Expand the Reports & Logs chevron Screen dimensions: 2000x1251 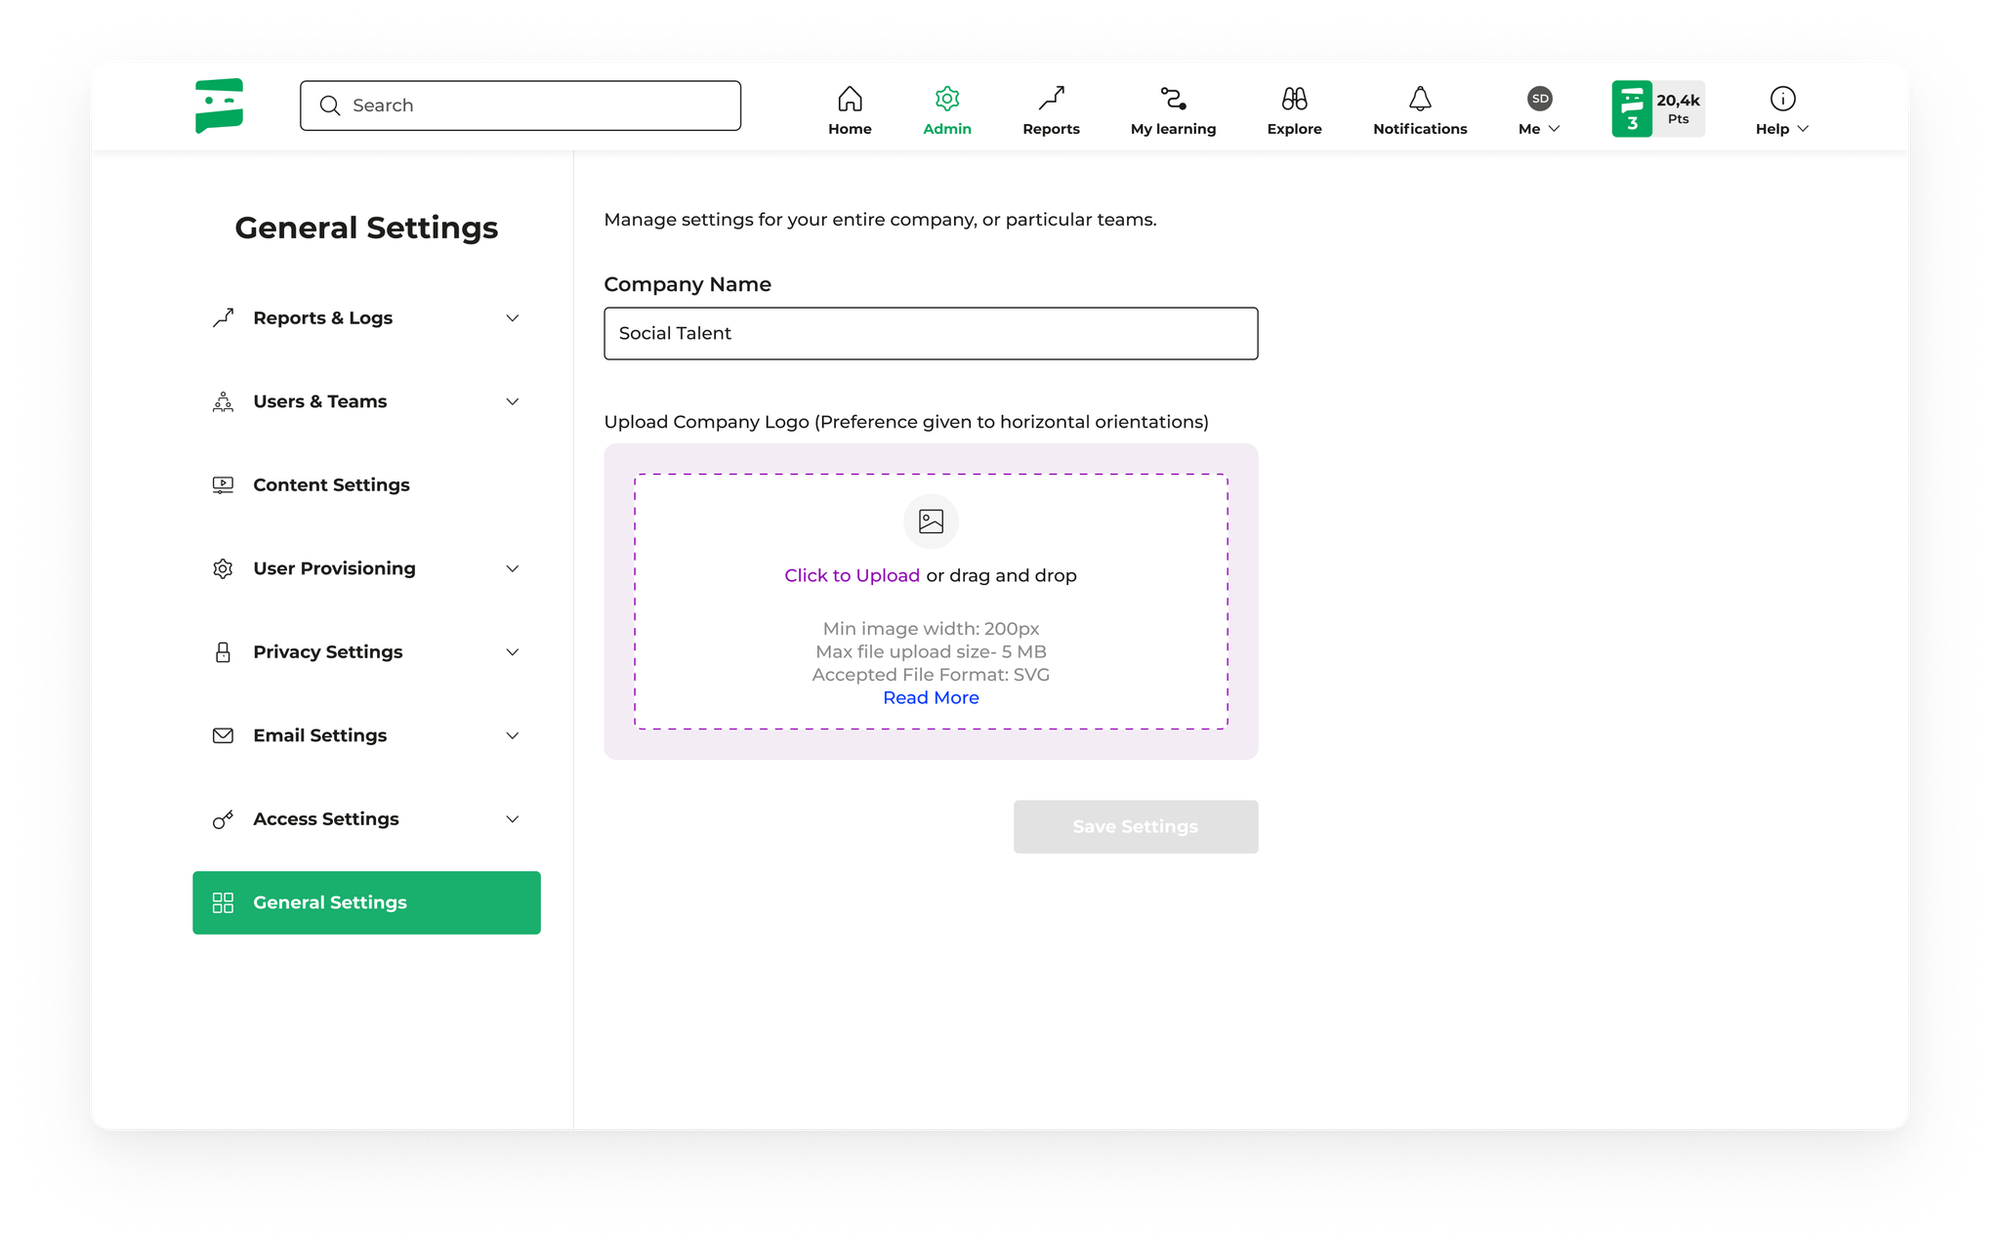(512, 318)
